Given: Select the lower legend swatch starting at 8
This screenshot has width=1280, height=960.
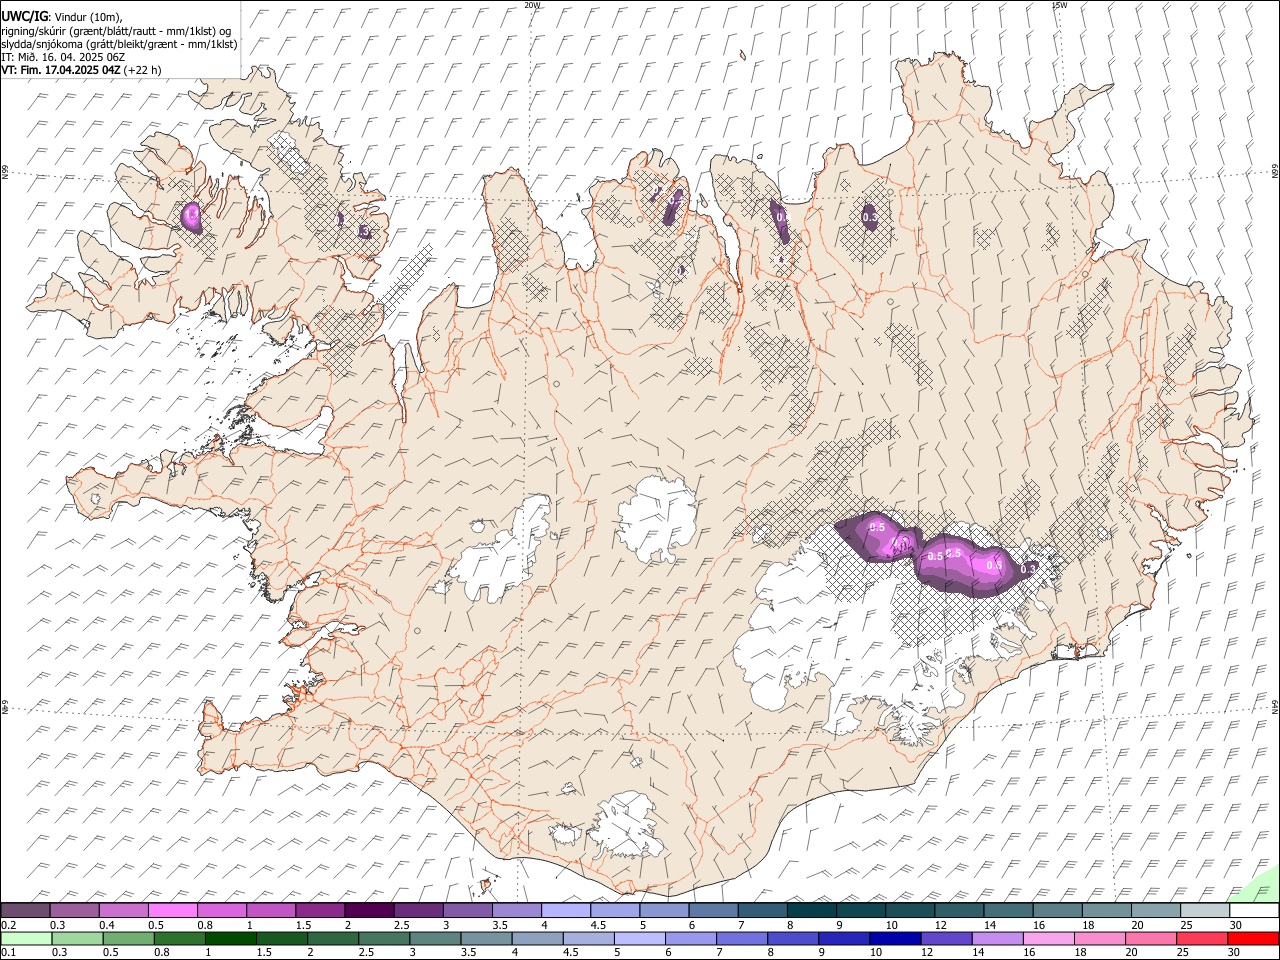Looking at the screenshot, I should tap(794, 938).
